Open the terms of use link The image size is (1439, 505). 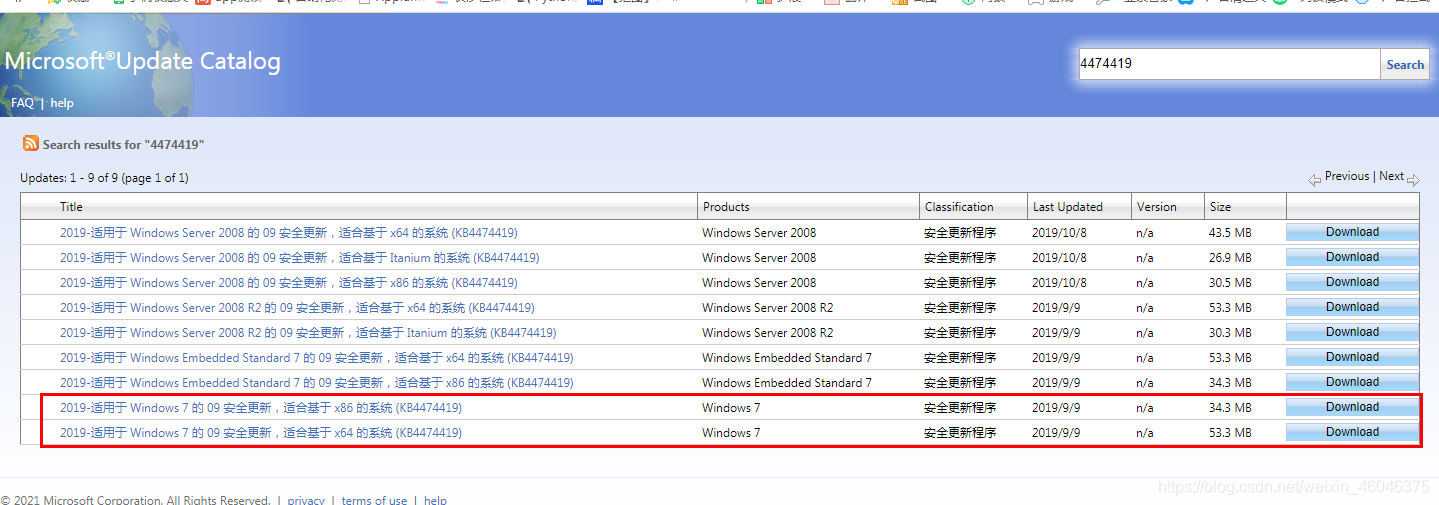[x=374, y=500]
